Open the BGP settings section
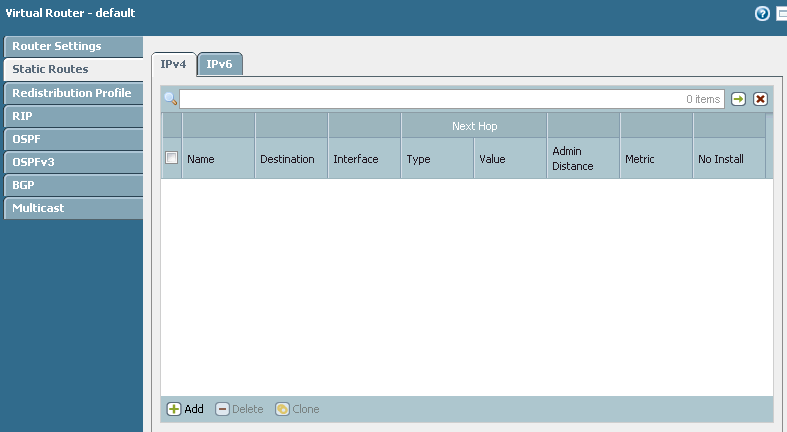This screenshot has height=432, width=787. coord(24,185)
